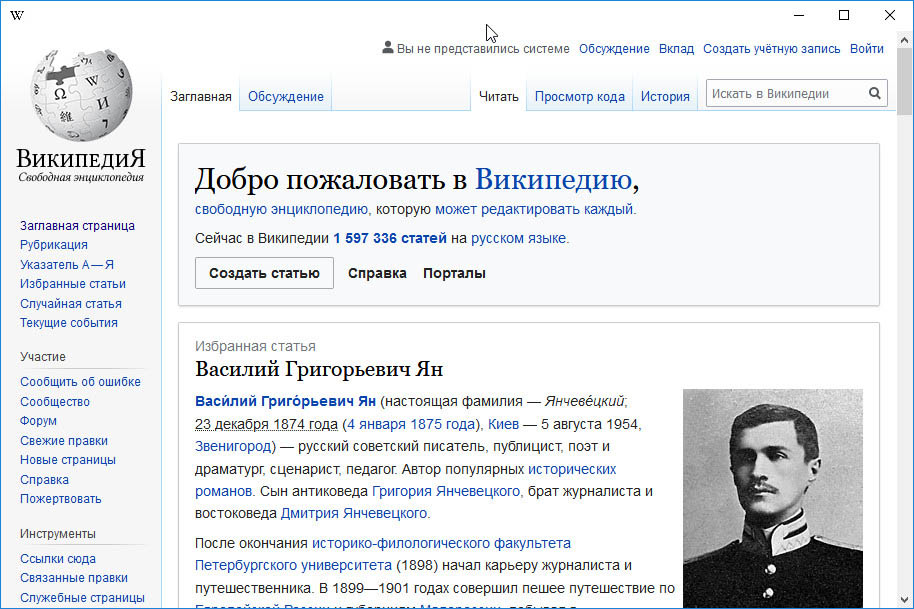Screen dimensions: 914x609
Task: Open the Порталы link
Action: point(454,273)
